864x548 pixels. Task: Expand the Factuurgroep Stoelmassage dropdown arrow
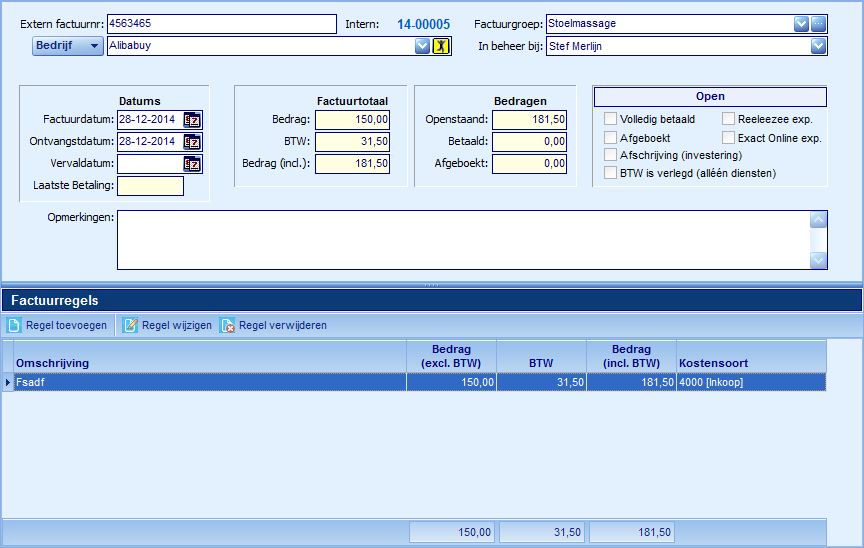click(801, 24)
